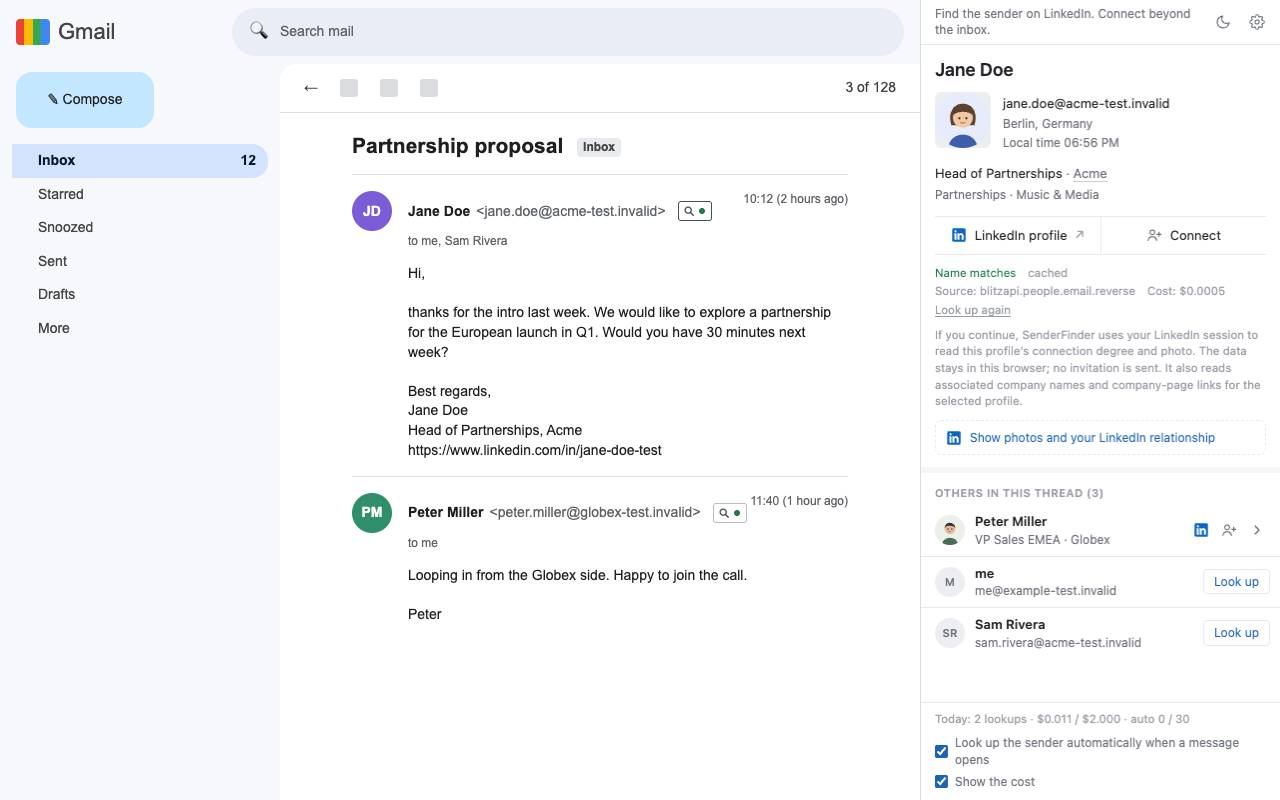Click SenderFinder badge next to Jane Doe's address
This screenshot has width=1280, height=800.
click(x=695, y=211)
